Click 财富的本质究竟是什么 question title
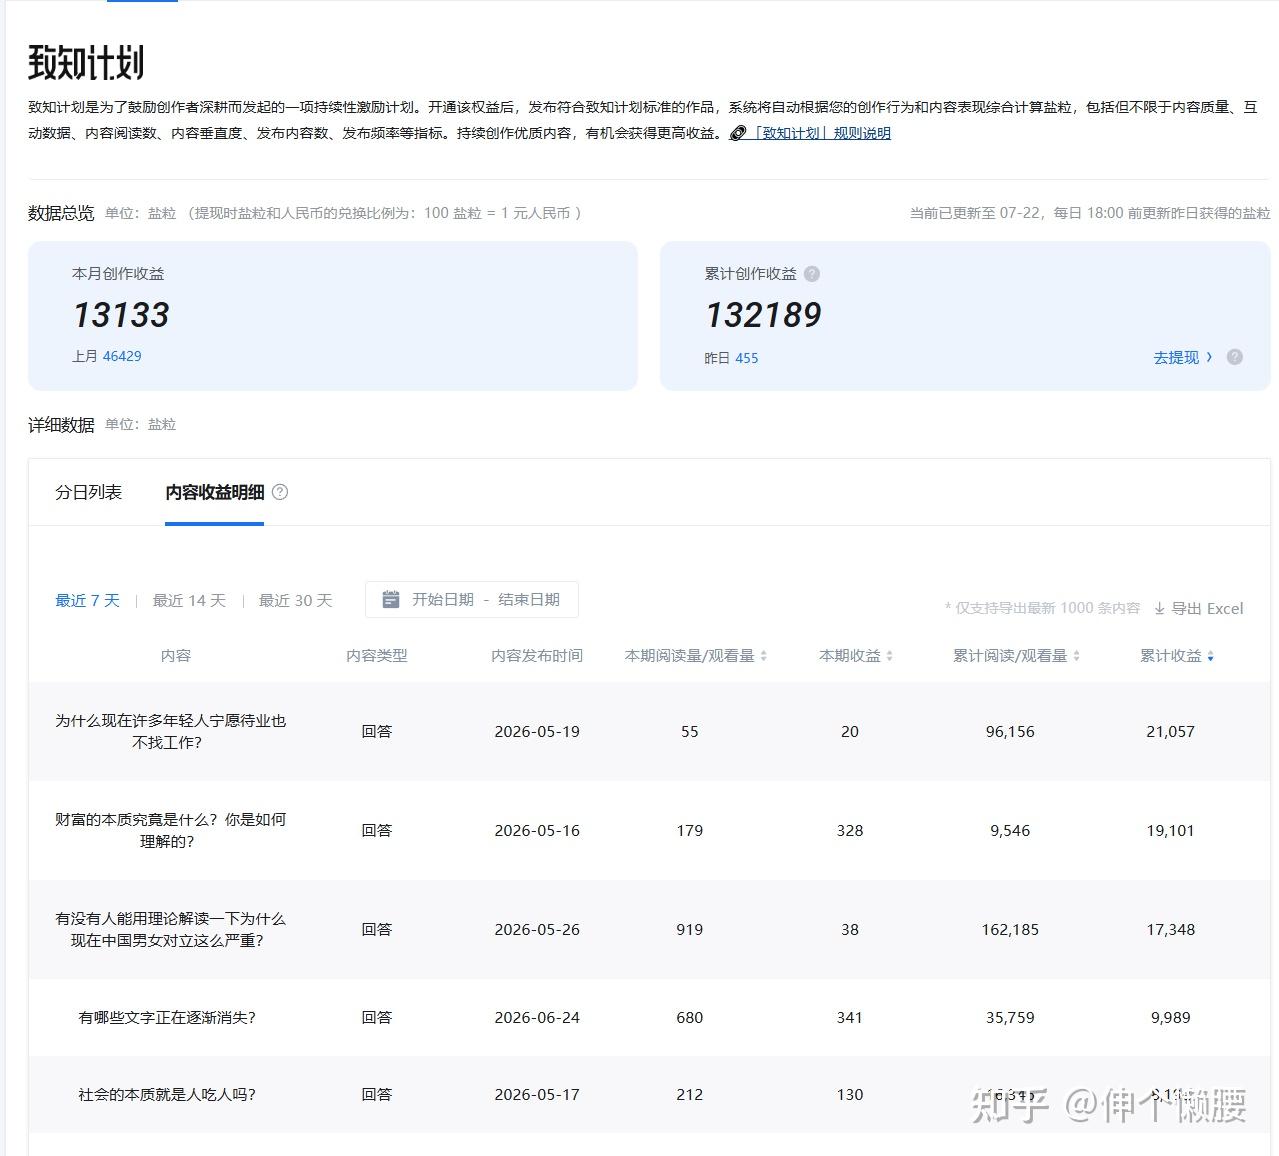 tap(170, 830)
